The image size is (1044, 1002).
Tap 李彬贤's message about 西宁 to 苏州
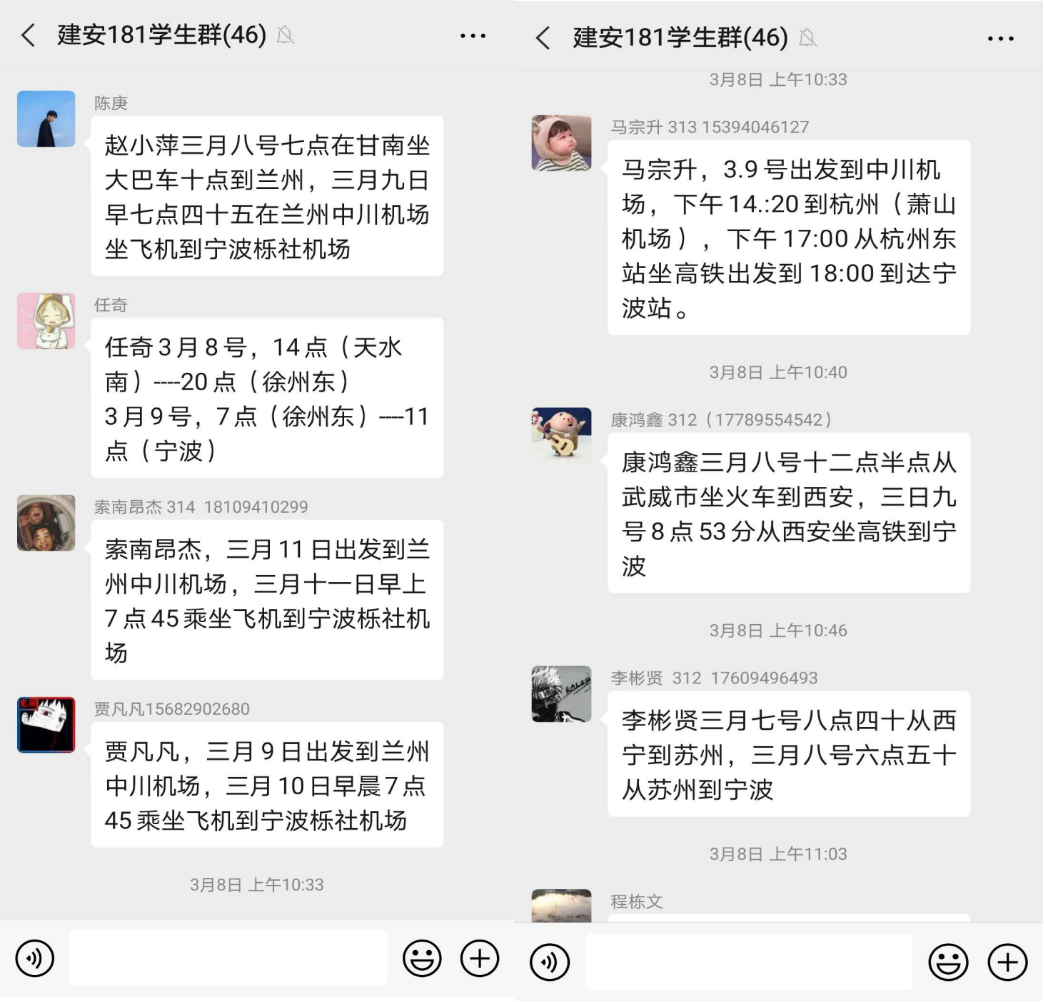click(788, 754)
